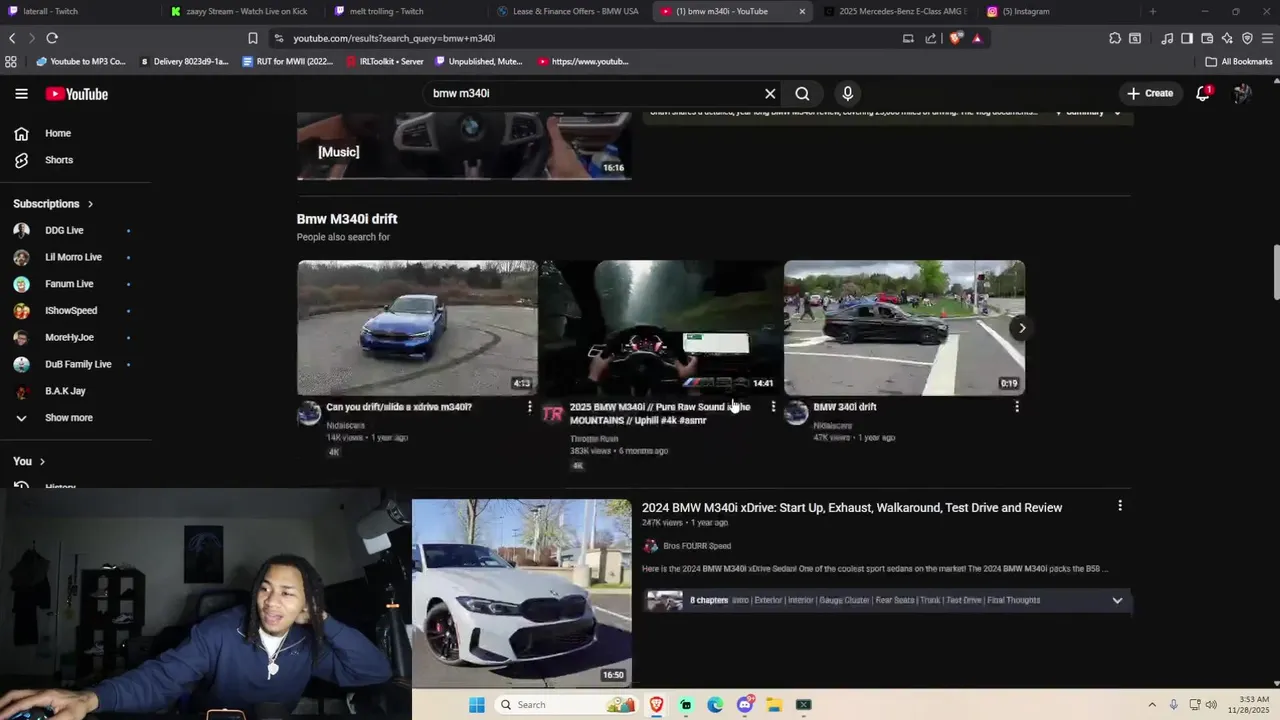1280x720 pixels.
Task: Play blue BMW drift video thumbnail
Action: [x=417, y=328]
